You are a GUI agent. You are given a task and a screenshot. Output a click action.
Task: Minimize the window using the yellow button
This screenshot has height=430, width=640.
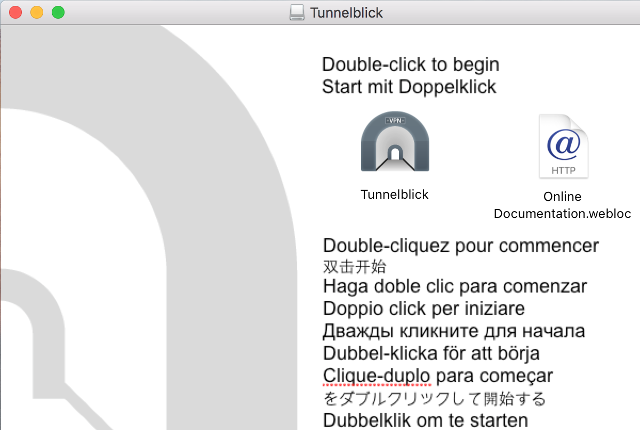pos(37,13)
